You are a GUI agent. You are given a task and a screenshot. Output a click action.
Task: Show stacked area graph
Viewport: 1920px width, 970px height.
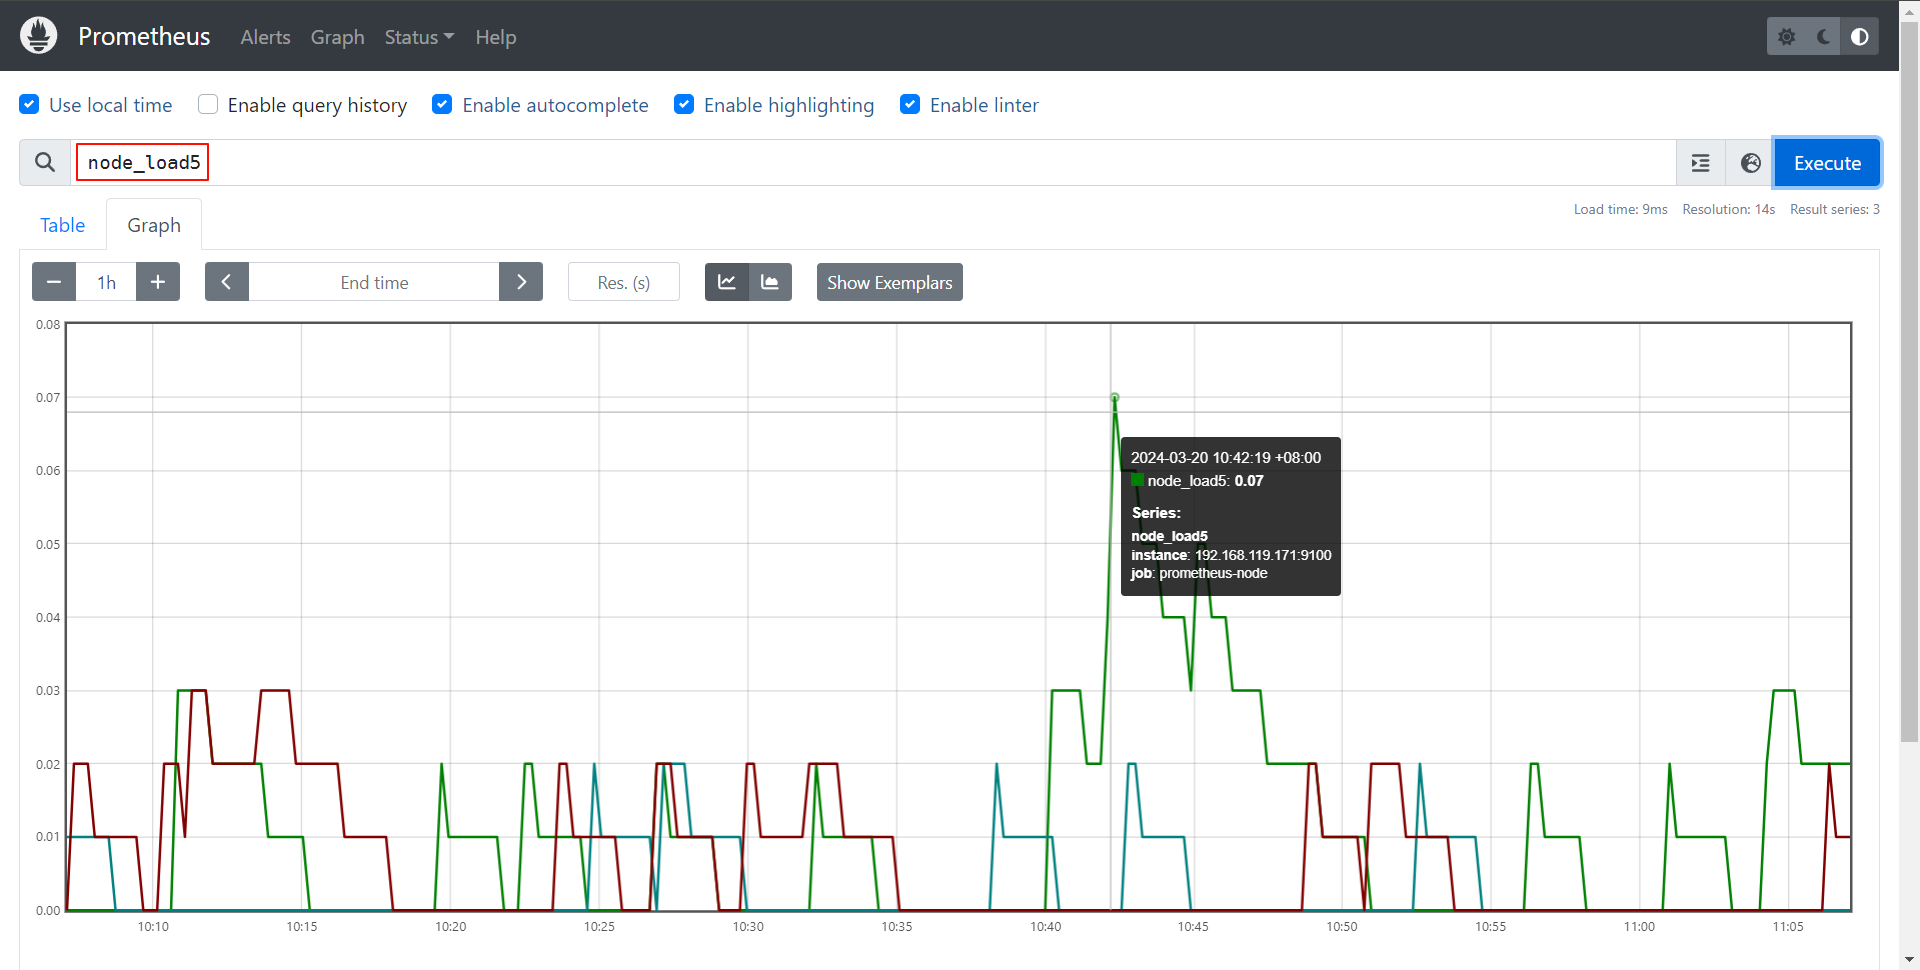(770, 282)
